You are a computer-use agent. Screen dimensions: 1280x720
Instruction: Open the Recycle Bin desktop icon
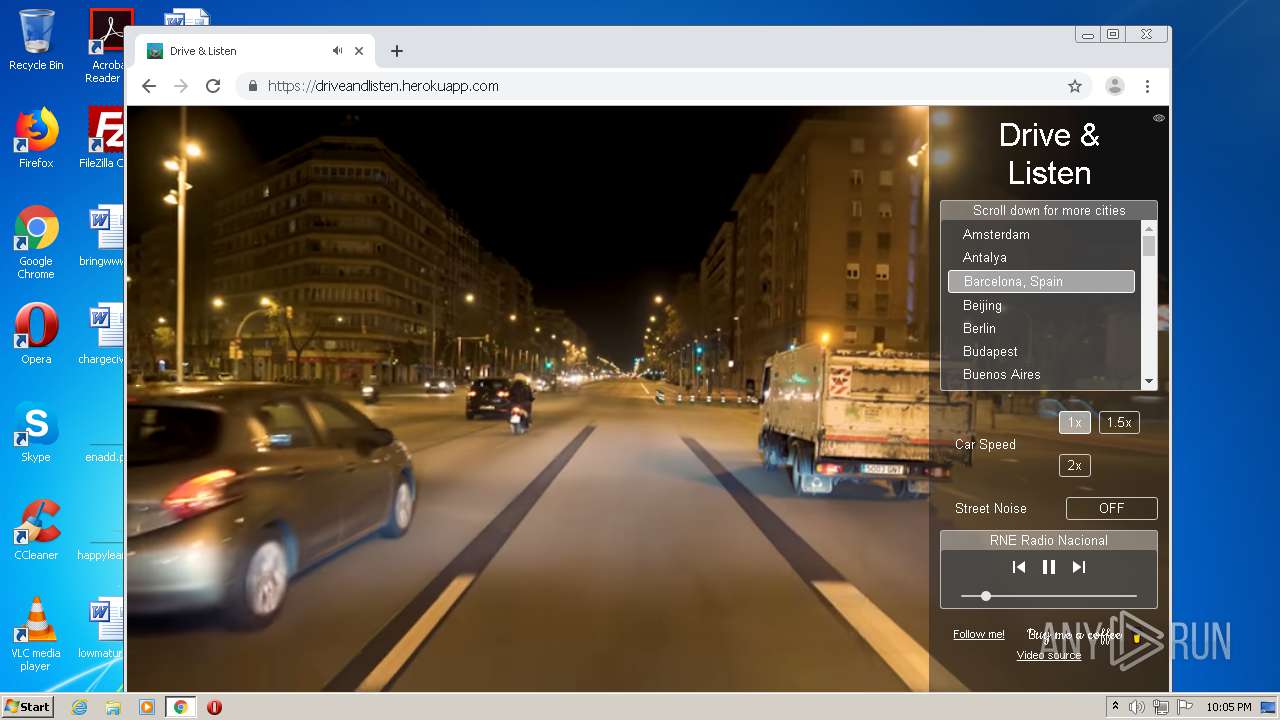point(36,40)
